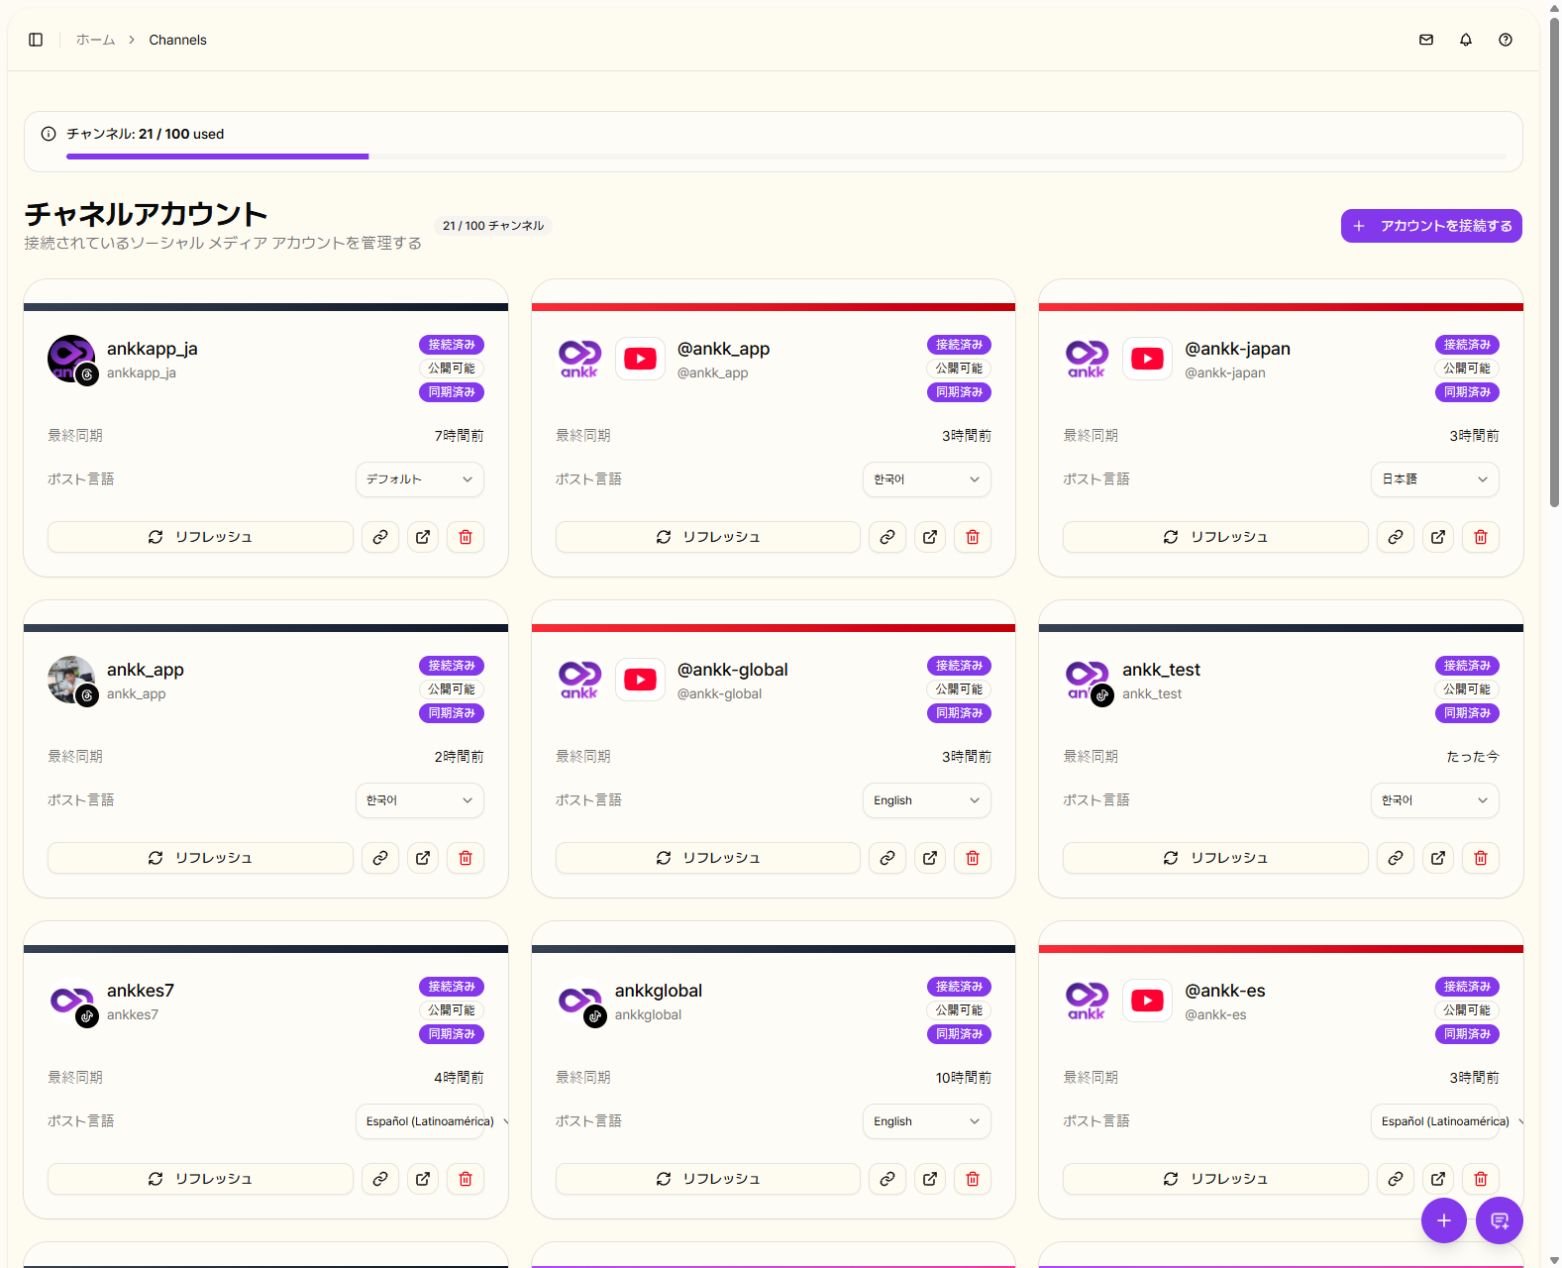Click the 21 / 100 チャンネル badge
The image size is (1562, 1268).
point(493,226)
